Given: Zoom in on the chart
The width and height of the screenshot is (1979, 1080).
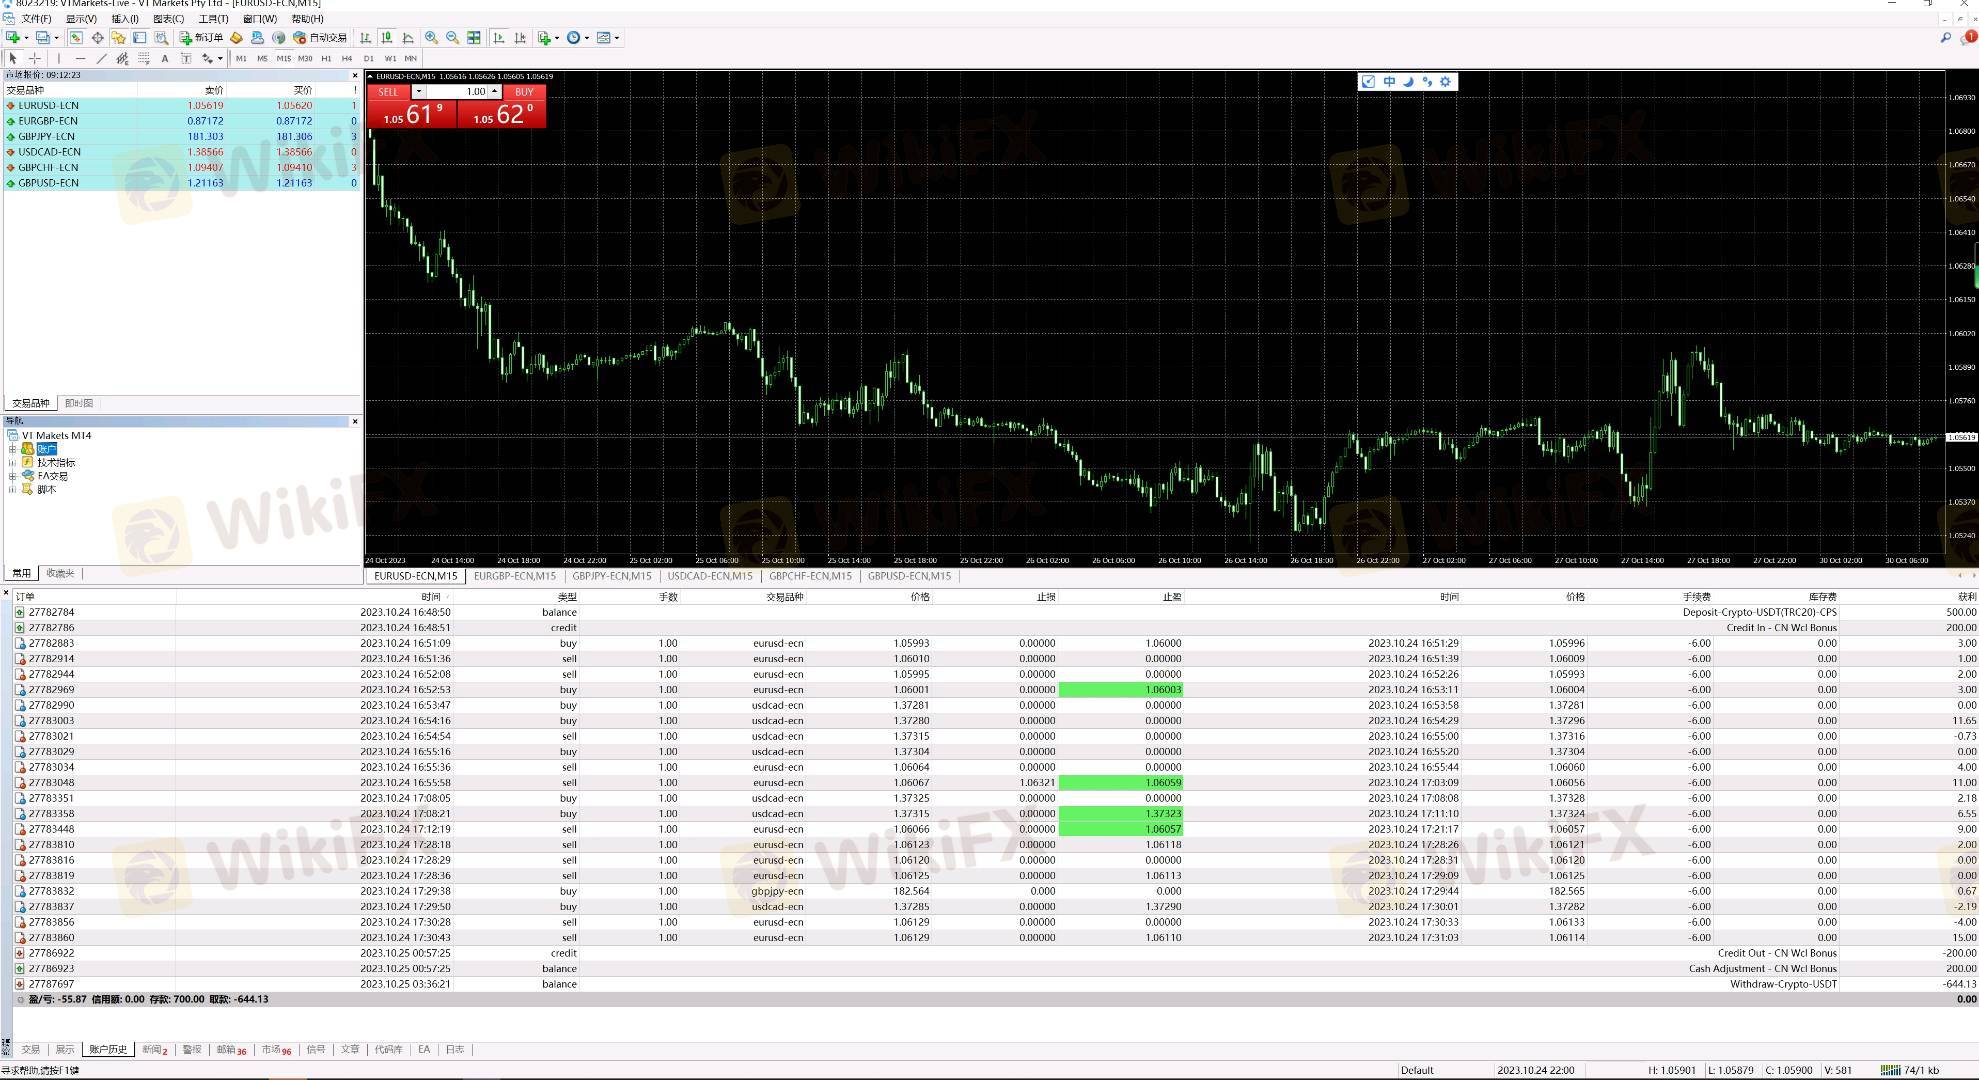Looking at the screenshot, I should click(x=431, y=38).
